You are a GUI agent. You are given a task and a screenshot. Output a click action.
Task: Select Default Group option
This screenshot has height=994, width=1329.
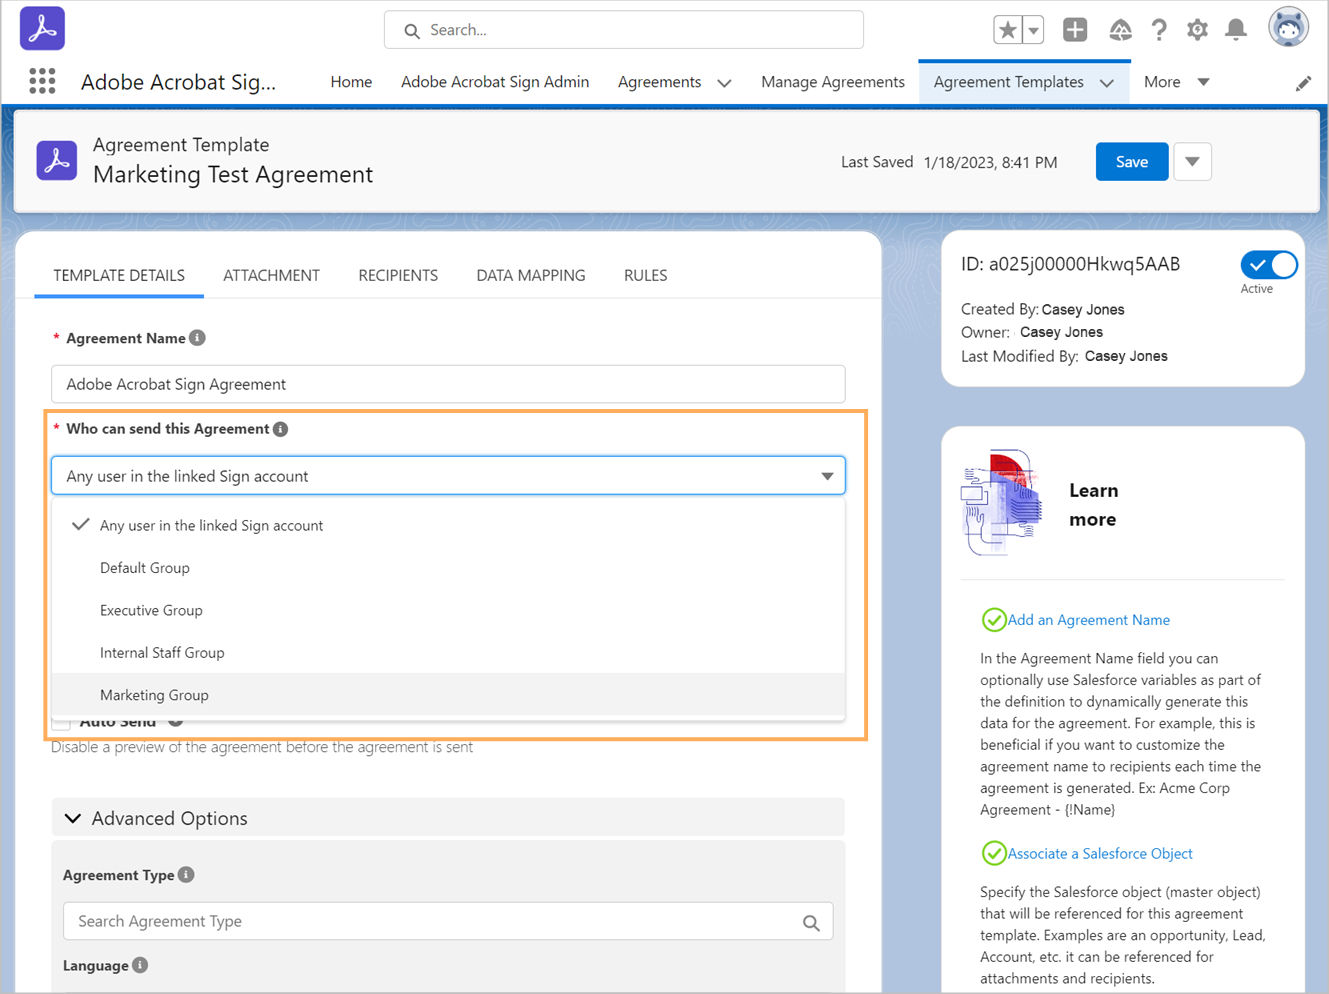click(448, 568)
